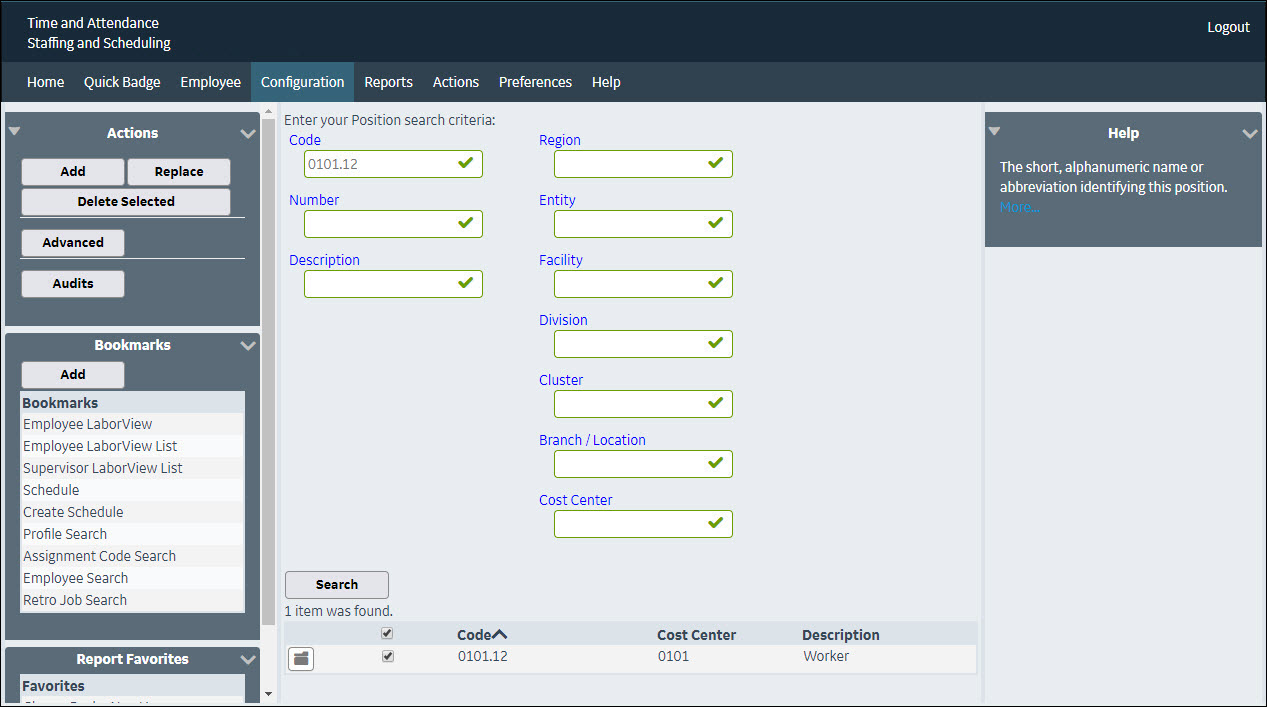
Task: Expand the Report Favorites panel chevron
Action: coord(248,660)
